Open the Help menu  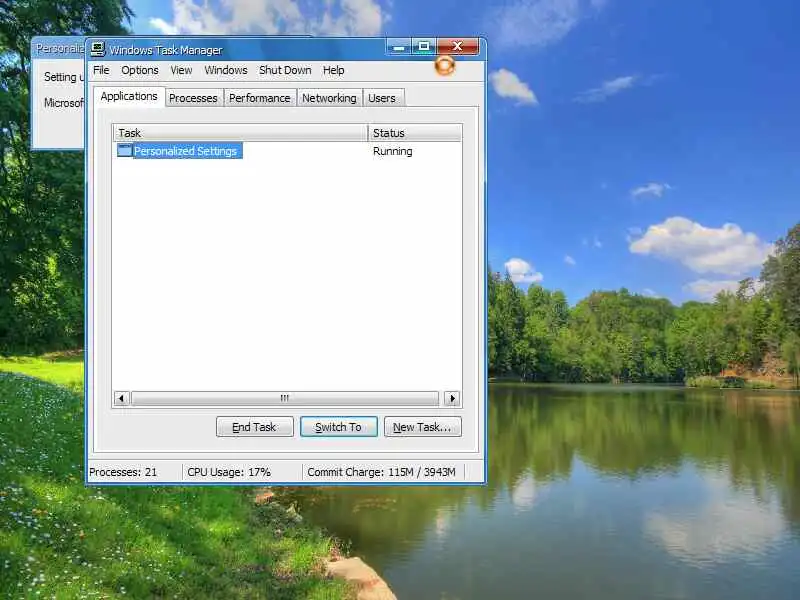tap(334, 70)
